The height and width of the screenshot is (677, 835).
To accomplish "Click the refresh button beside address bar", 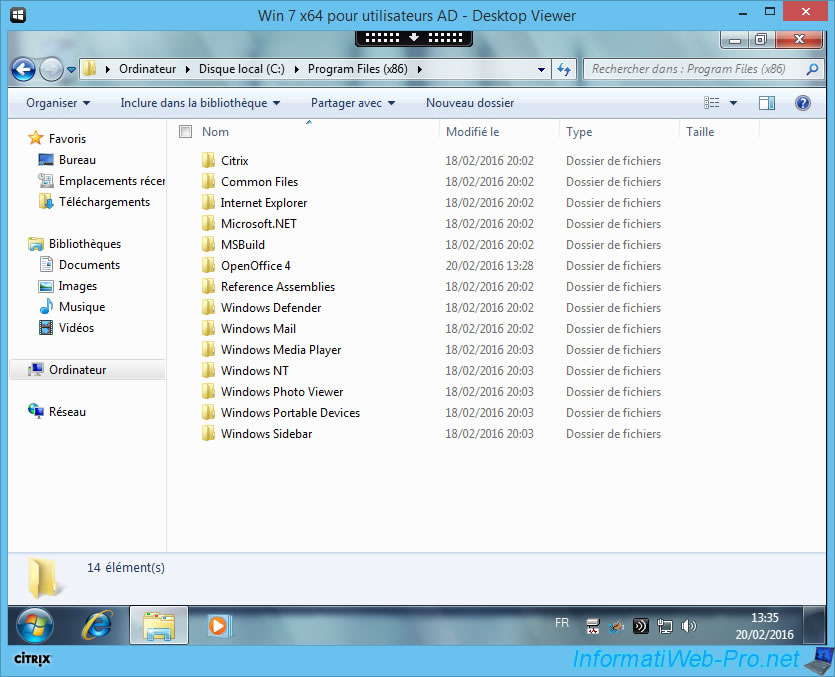I will click(564, 69).
